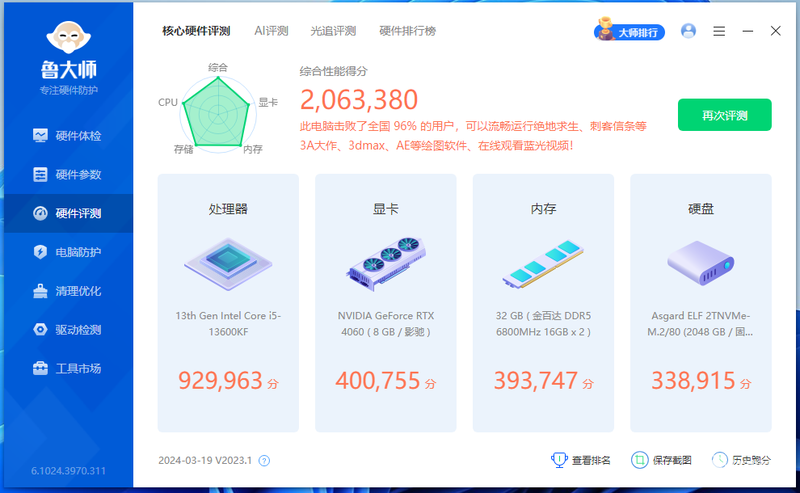
Task: Click the radar chart of performance
Action: pos(217,114)
